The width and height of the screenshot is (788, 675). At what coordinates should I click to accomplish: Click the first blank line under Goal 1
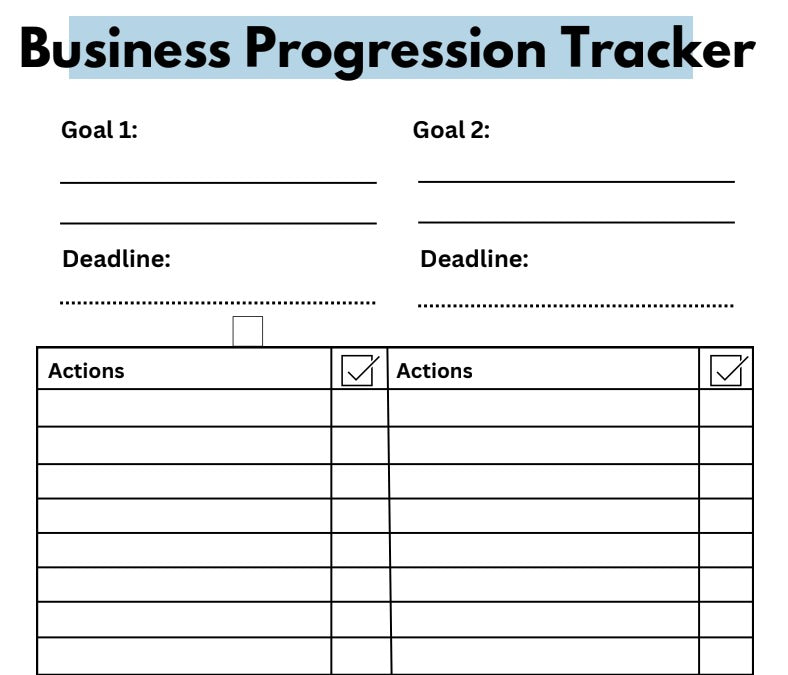[x=218, y=182]
